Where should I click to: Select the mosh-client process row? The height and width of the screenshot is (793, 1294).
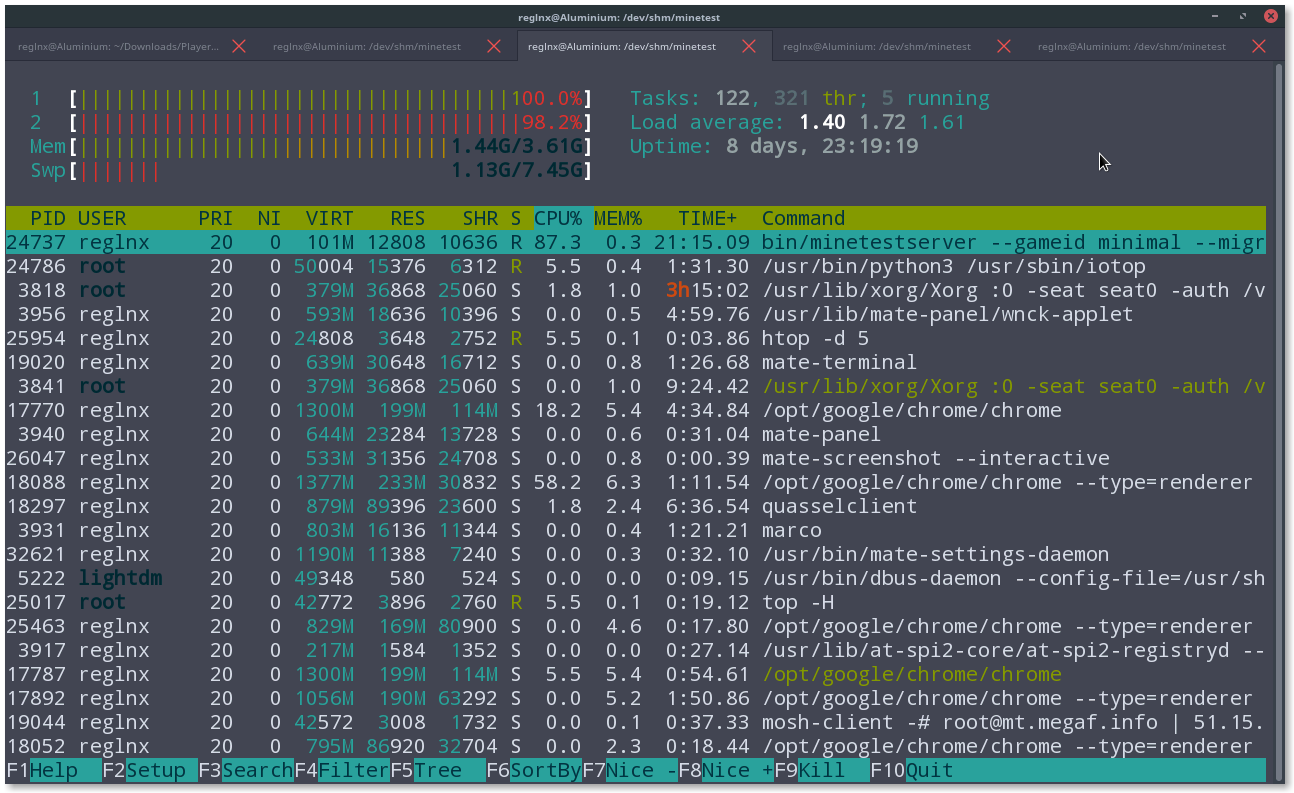pos(635,722)
